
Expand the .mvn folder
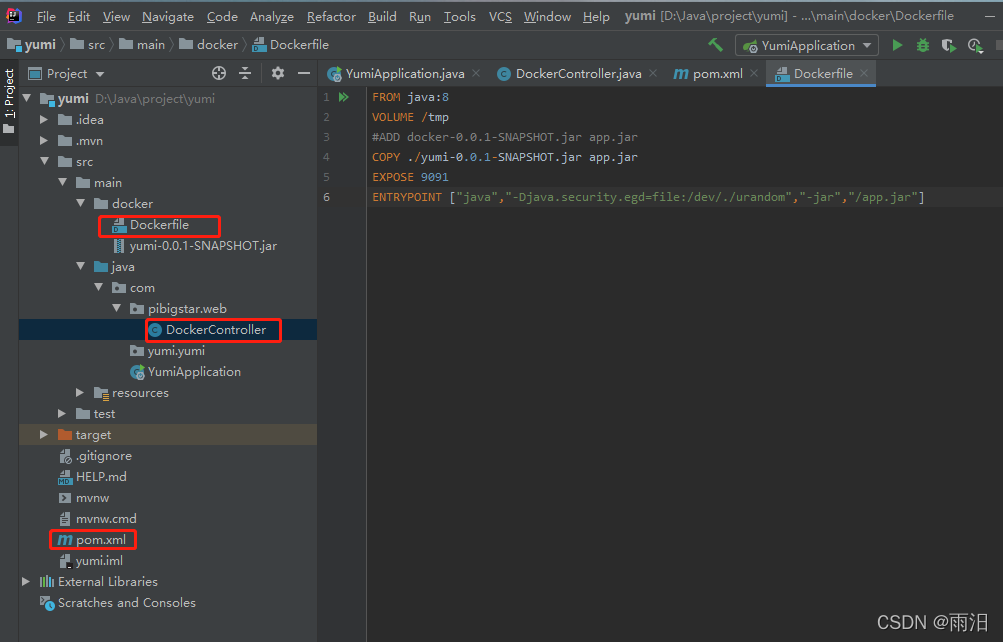(44, 141)
